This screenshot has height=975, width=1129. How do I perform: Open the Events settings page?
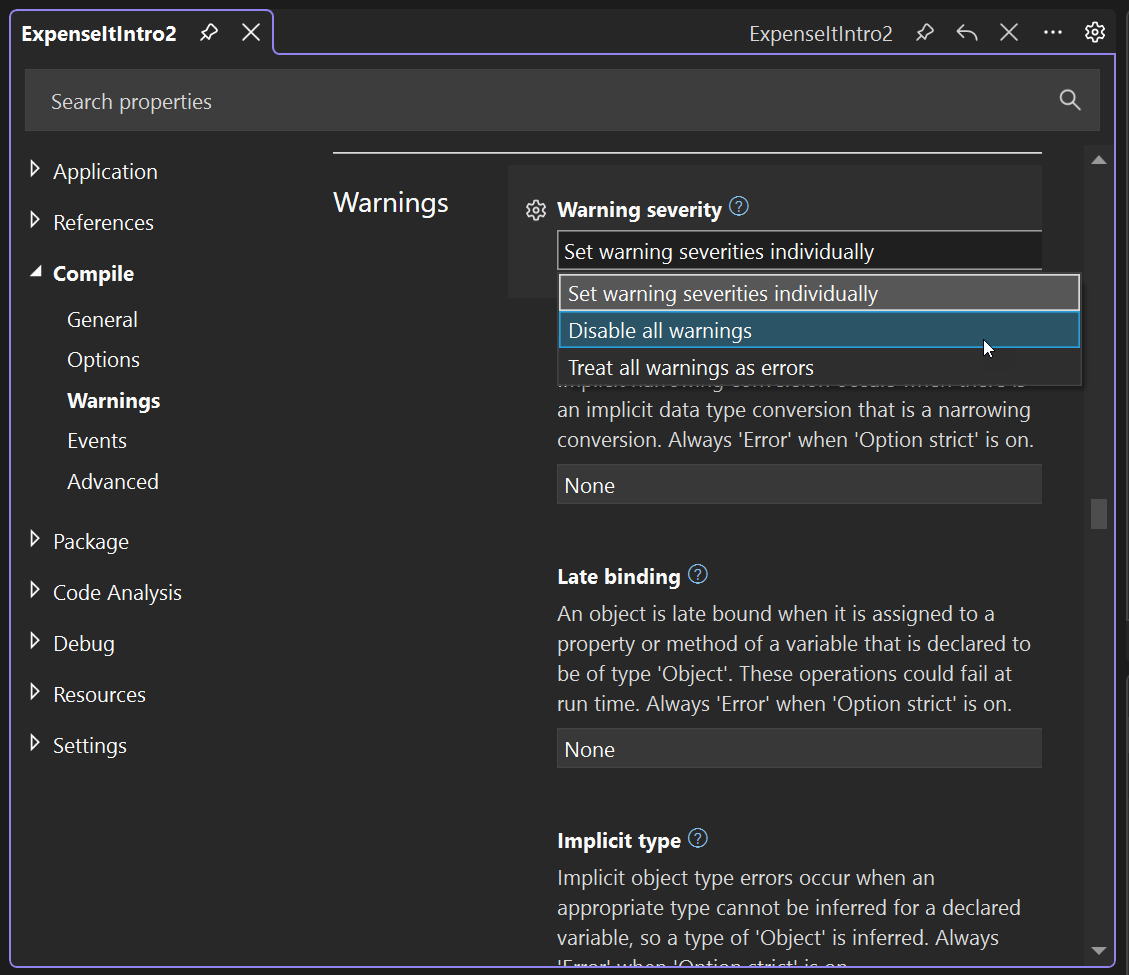tap(96, 440)
